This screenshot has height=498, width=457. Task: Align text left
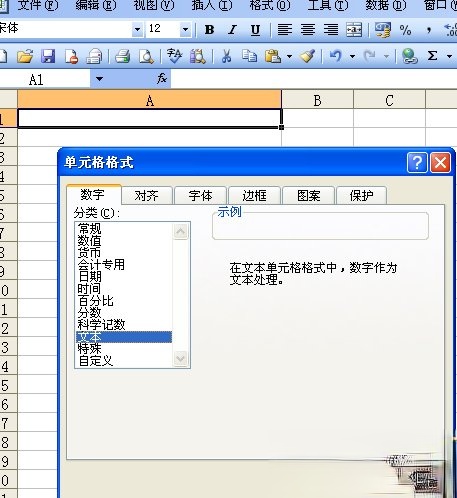[285, 30]
